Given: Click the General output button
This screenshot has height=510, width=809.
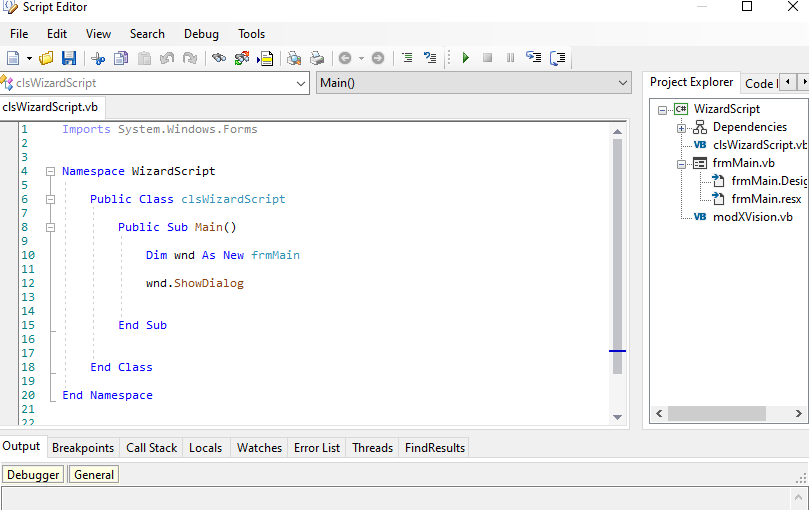Looking at the screenshot, I should (x=94, y=475).
